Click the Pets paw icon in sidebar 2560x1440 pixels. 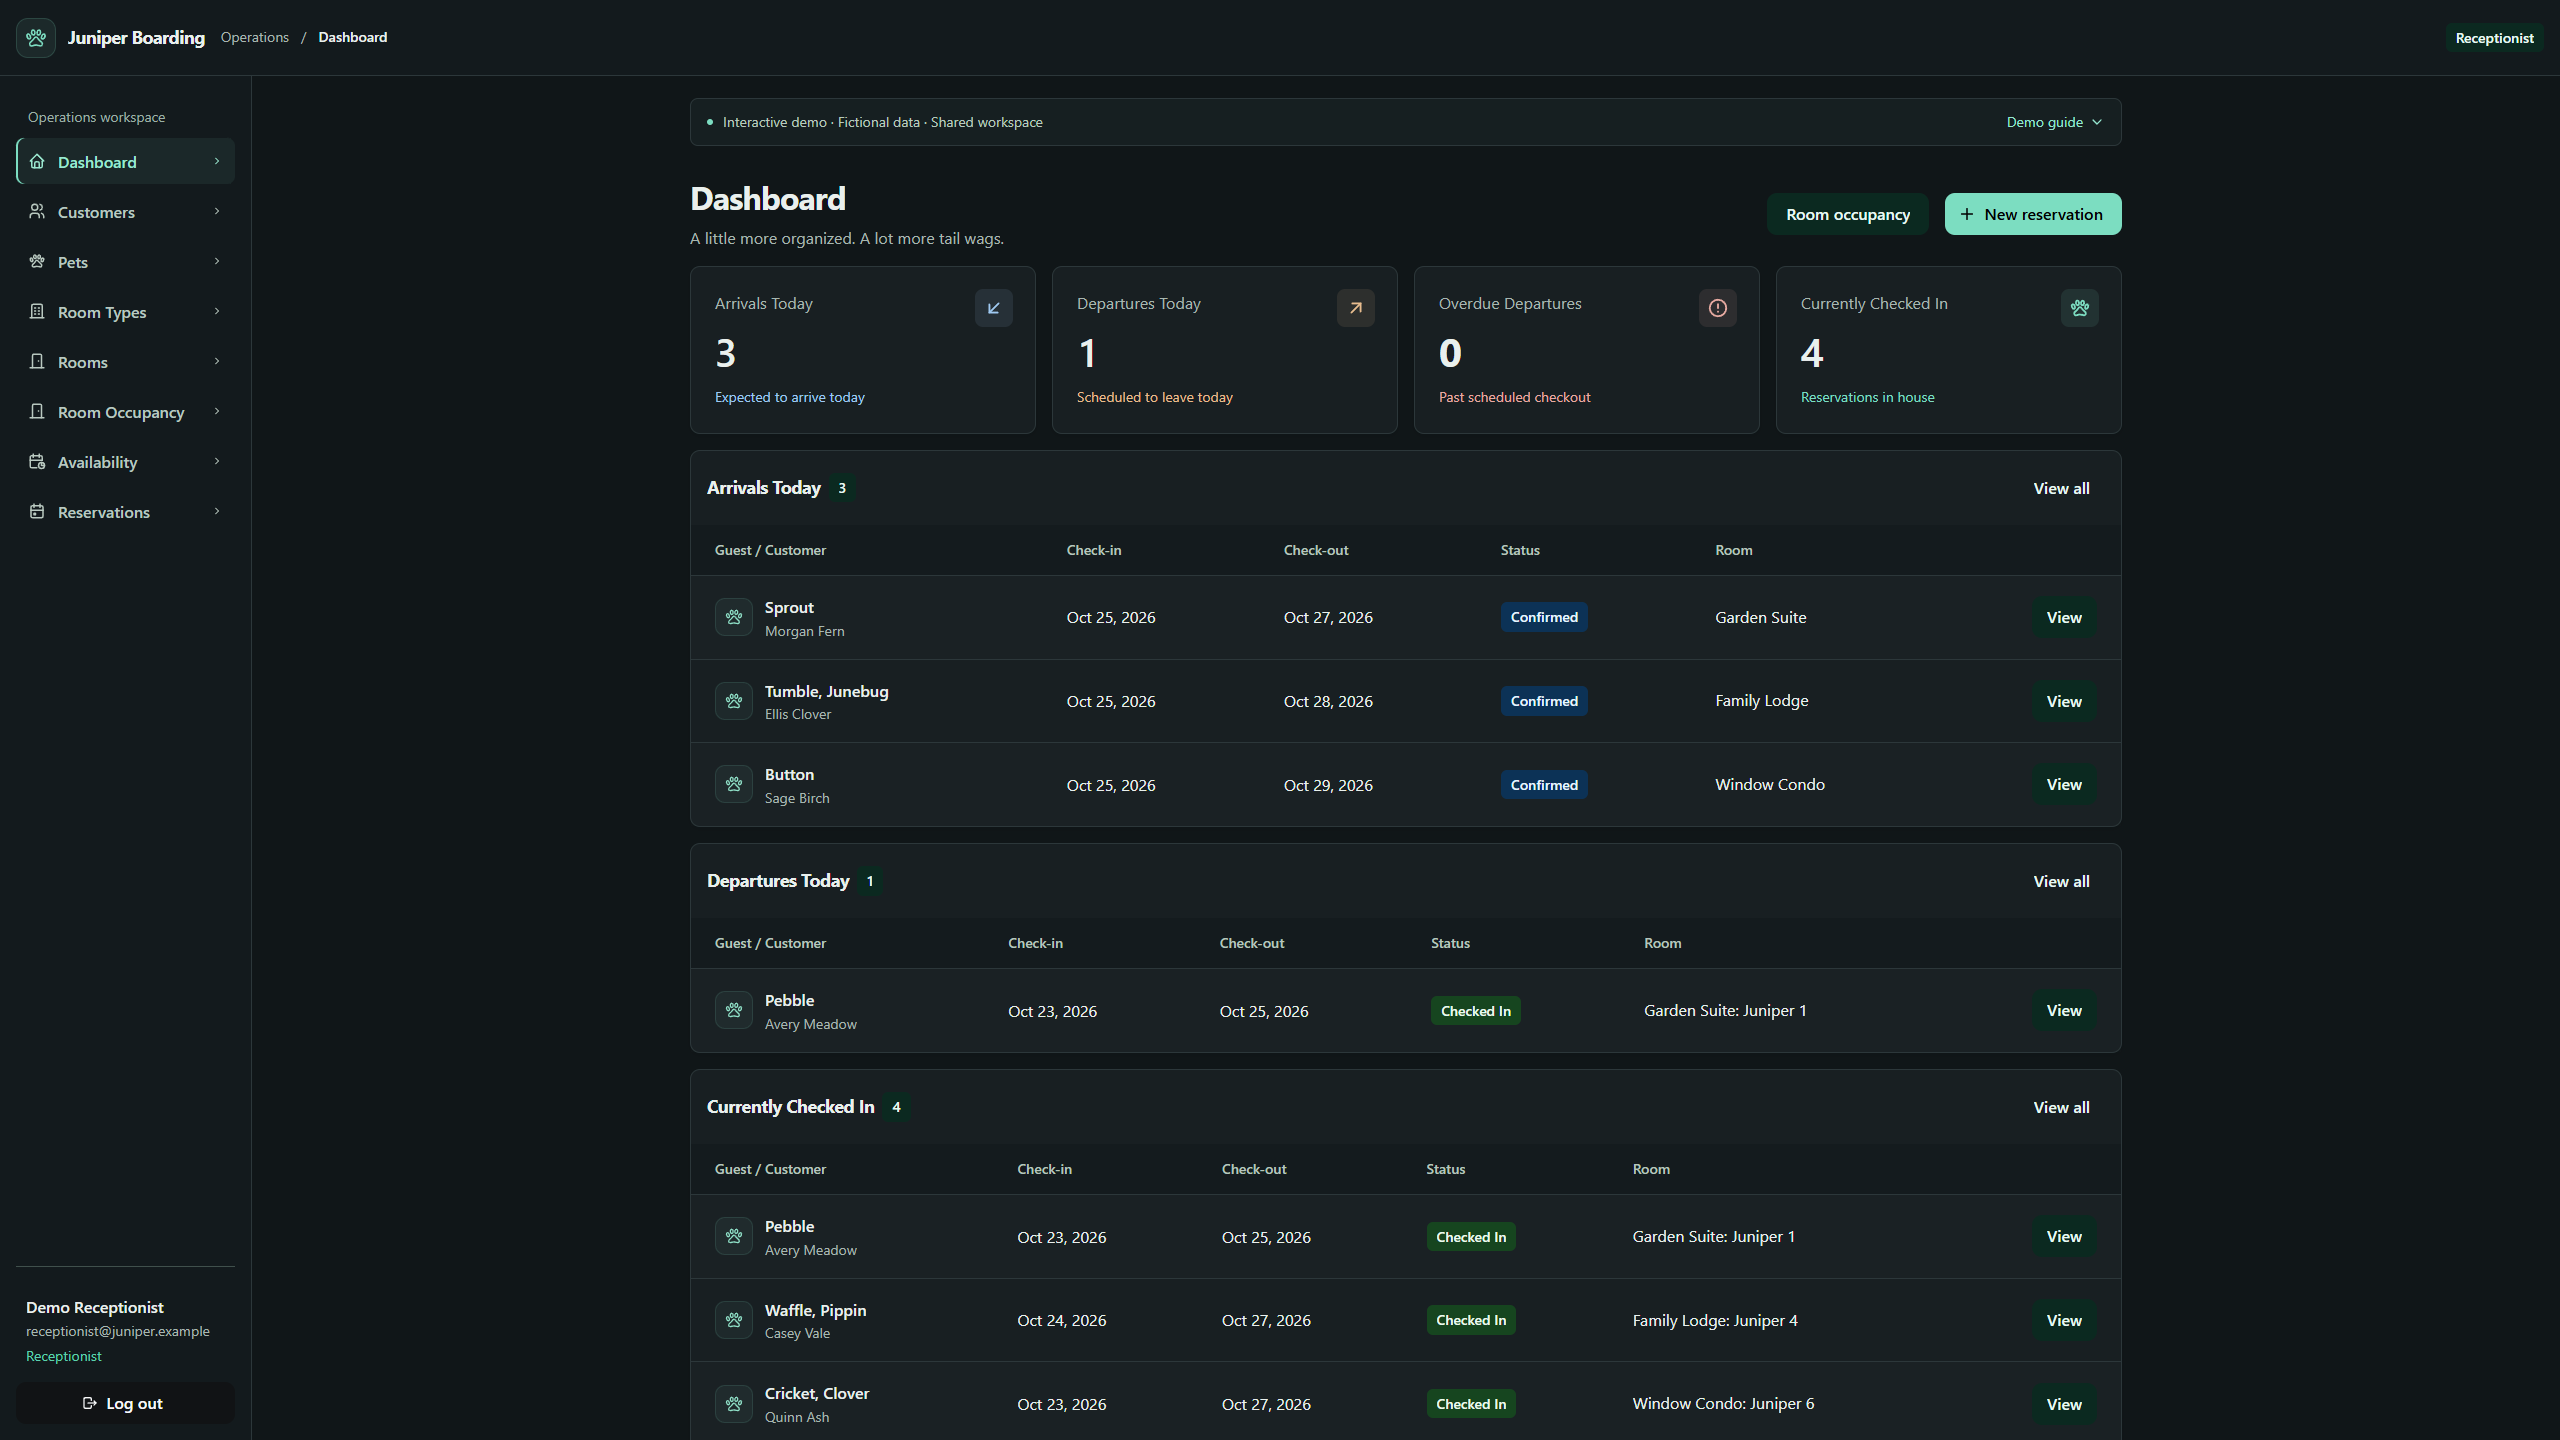(37, 261)
